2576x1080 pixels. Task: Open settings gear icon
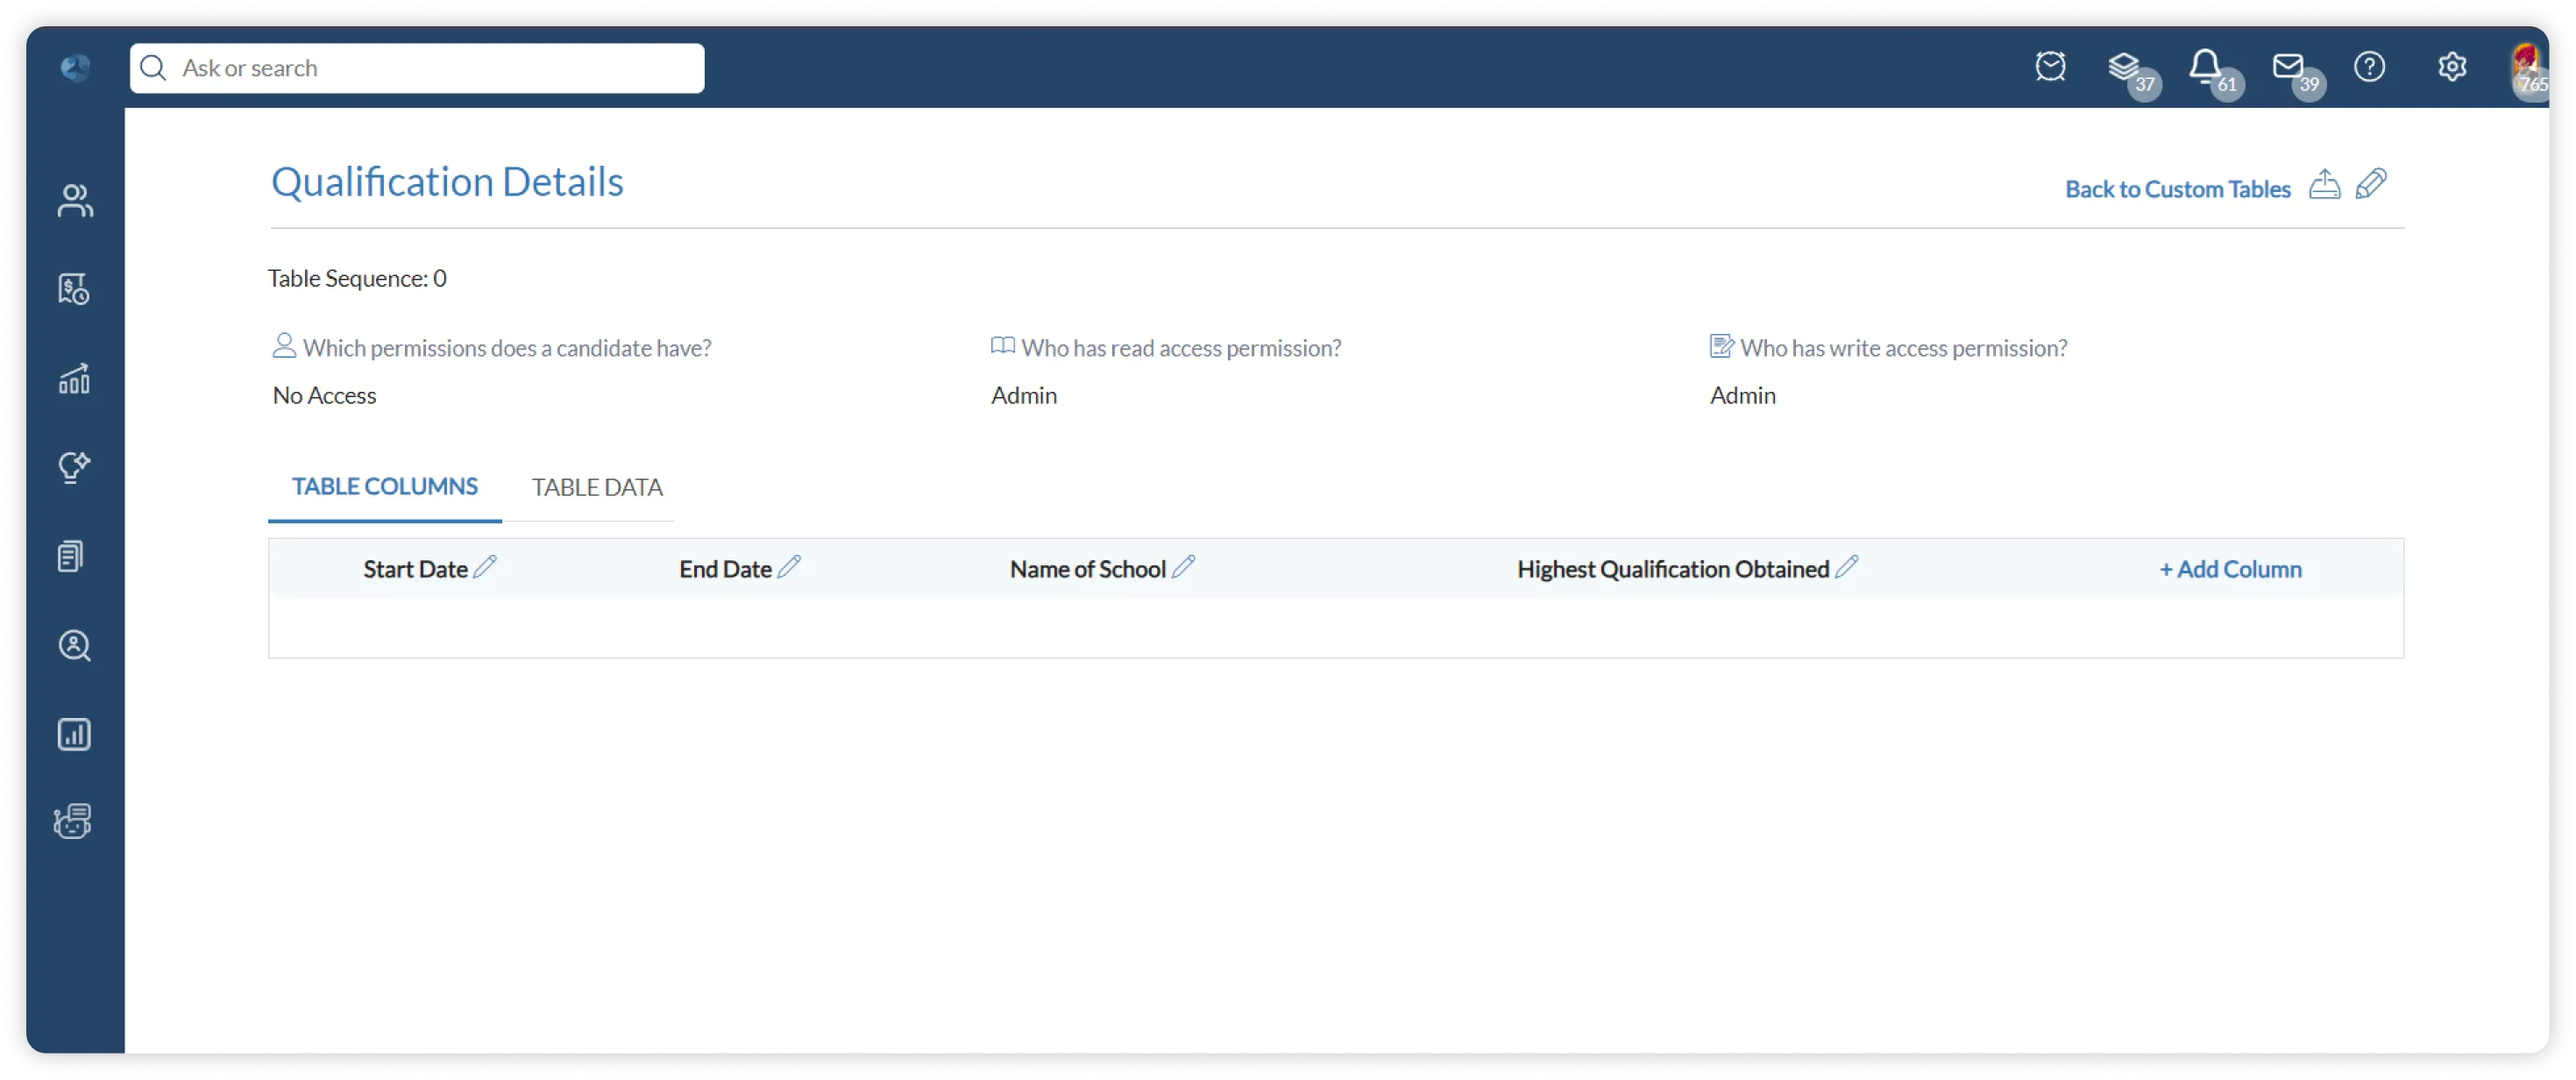pos(2451,67)
